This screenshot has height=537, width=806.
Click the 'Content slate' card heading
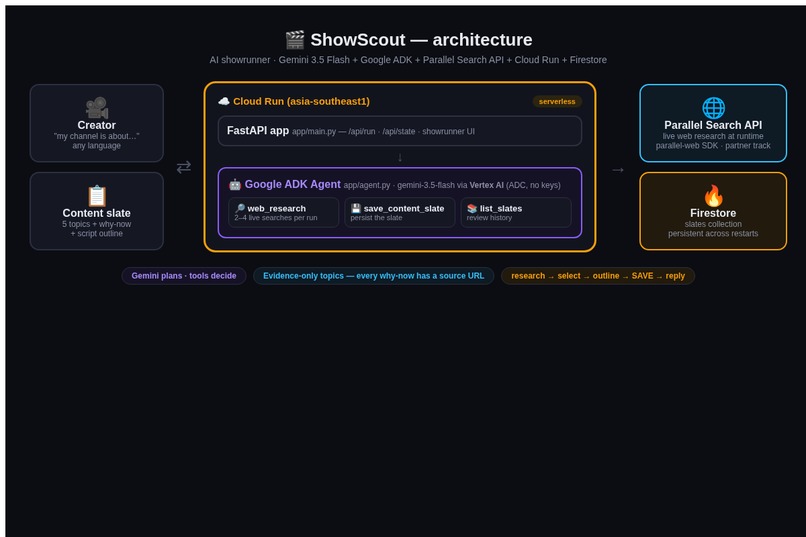[x=97, y=213]
